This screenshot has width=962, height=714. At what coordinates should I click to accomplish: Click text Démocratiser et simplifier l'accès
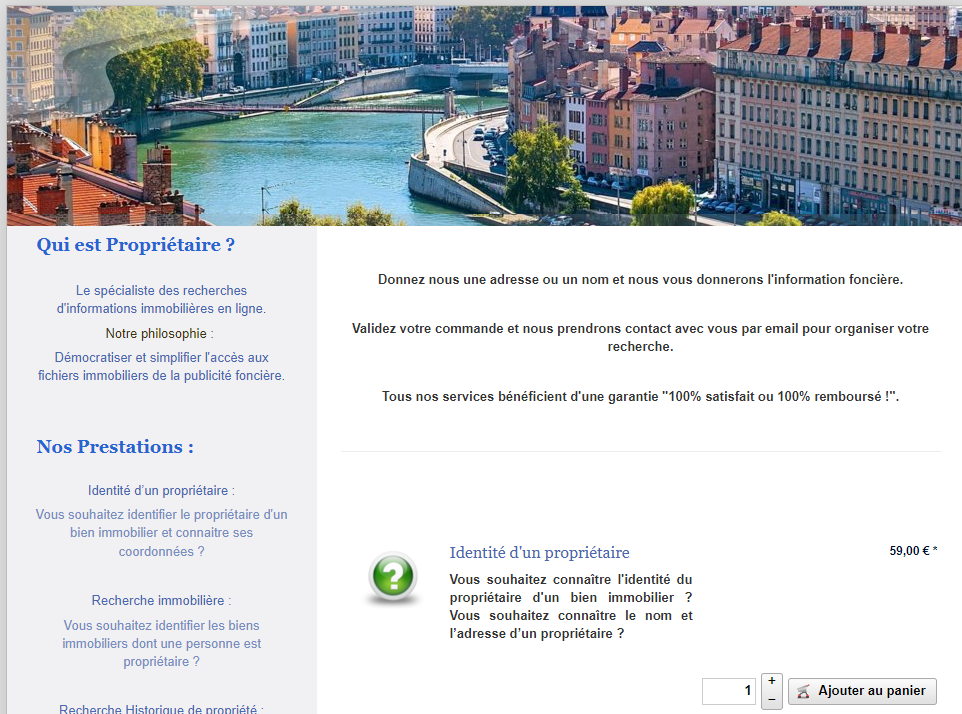point(161,366)
